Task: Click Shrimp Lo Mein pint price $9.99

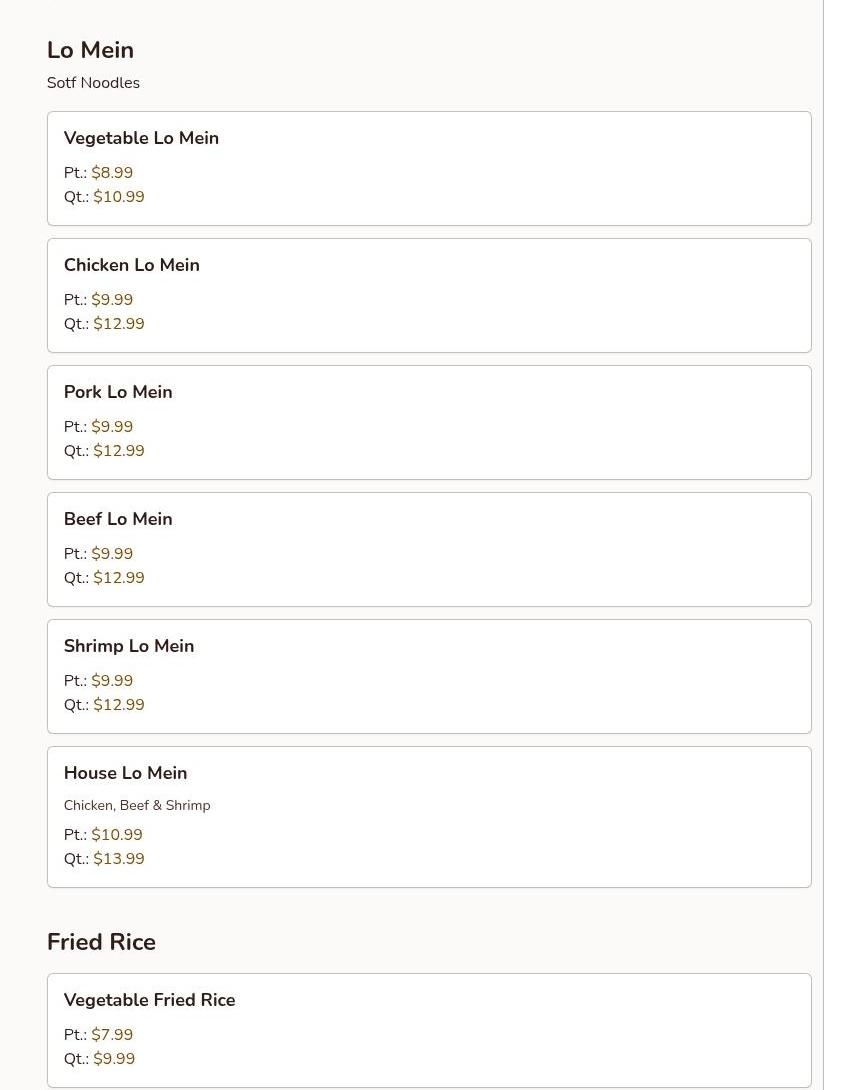Action: (112, 681)
